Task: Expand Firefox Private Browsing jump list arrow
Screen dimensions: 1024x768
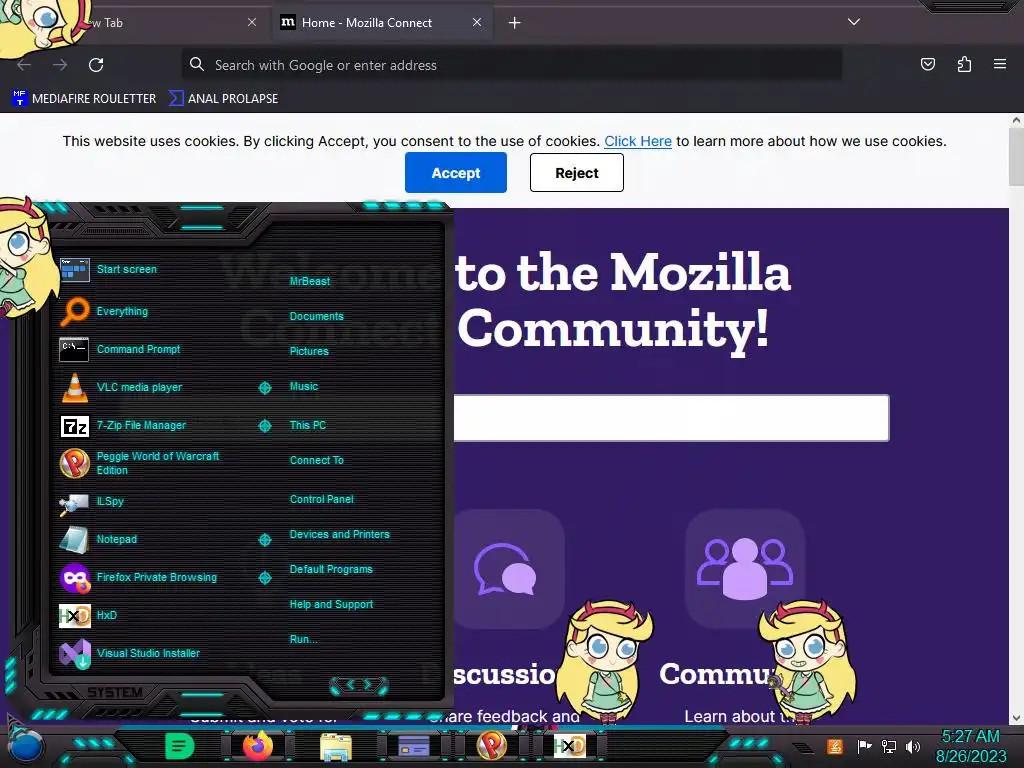Action: [264, 577]
